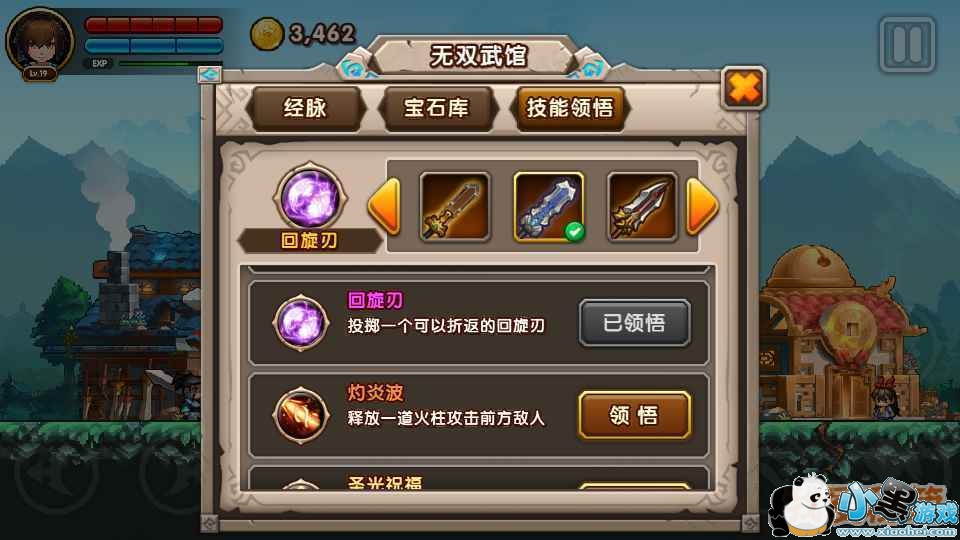Select the bronze sword weapon icon

tap(455, 207)
